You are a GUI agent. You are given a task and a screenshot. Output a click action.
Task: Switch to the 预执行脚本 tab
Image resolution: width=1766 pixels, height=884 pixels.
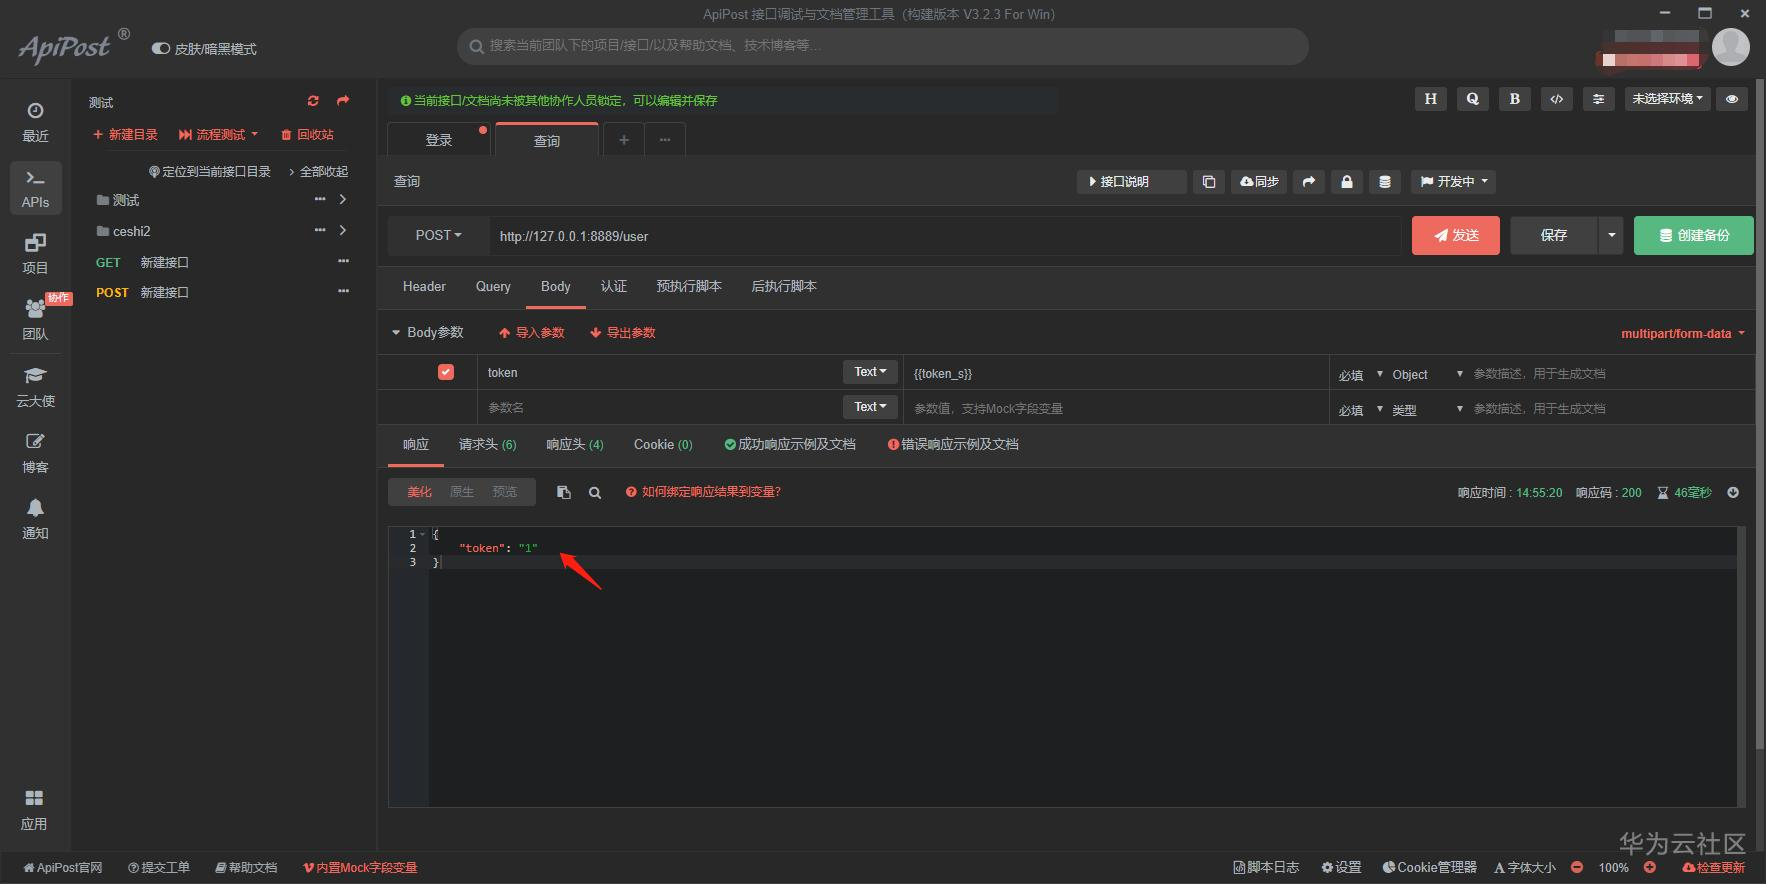click(x=689, y=287)
